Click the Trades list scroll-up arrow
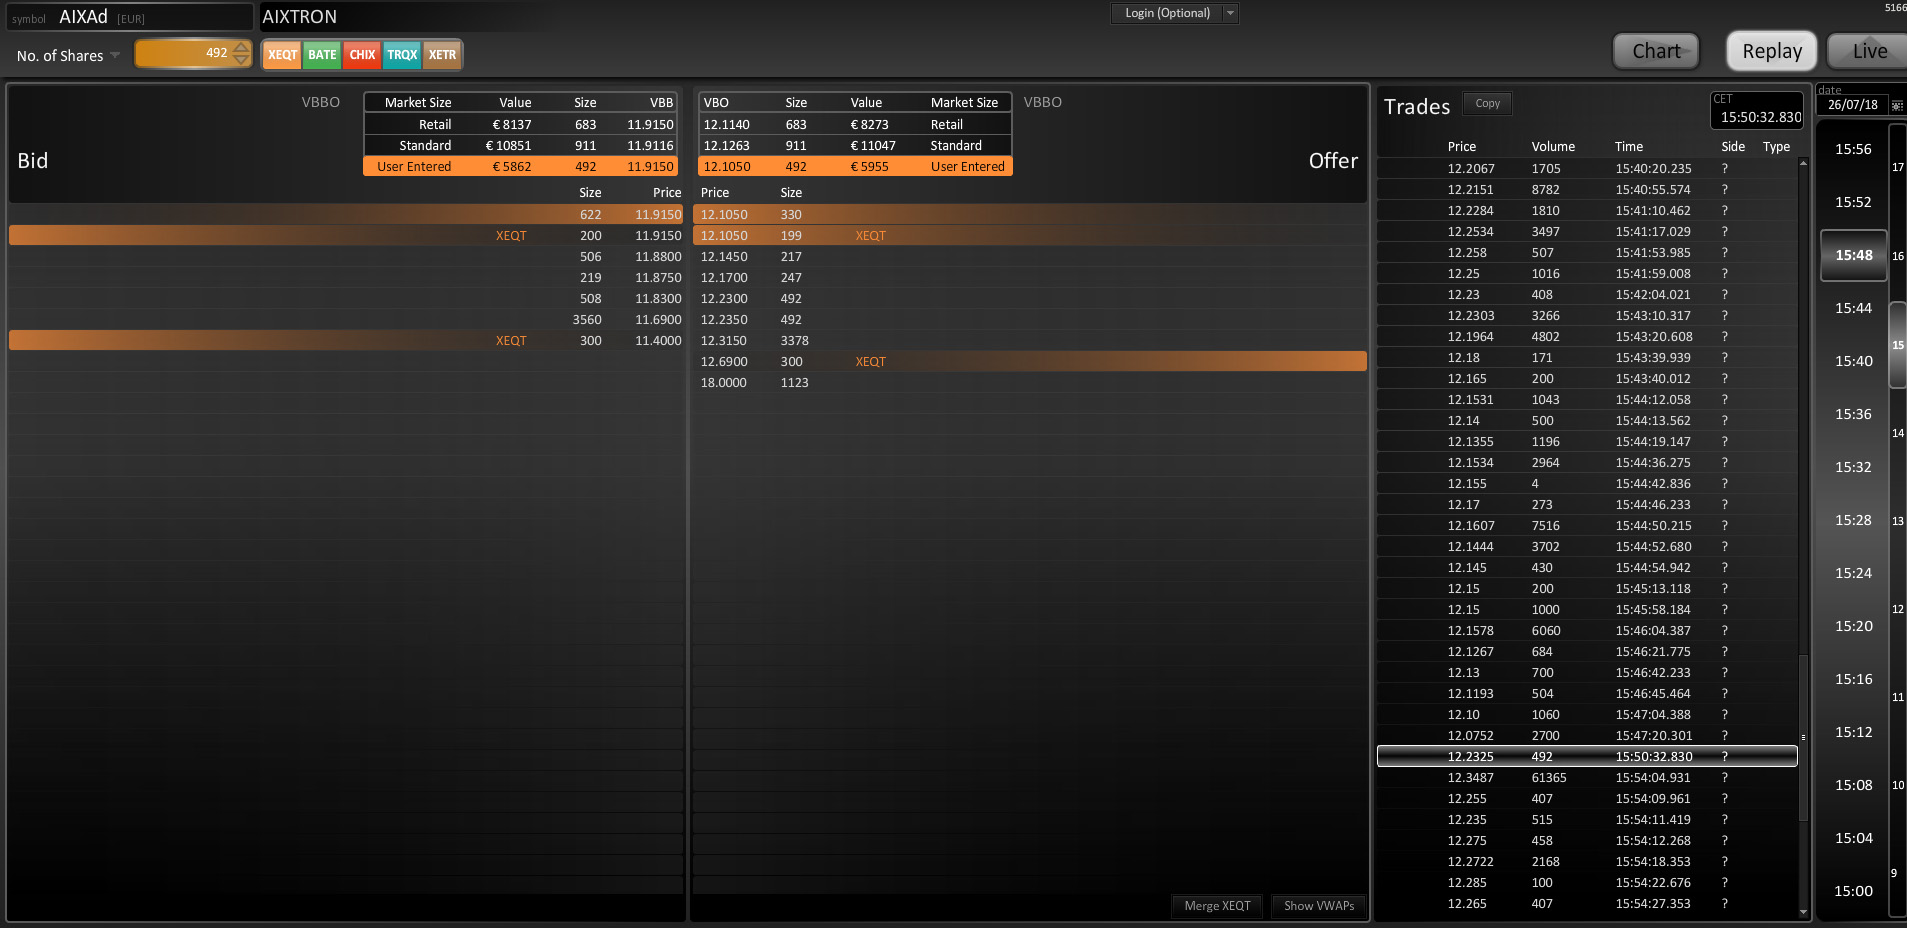The height and width of the screenshot is (928, 1907). pyautogui.click(x=1803, y=162)
